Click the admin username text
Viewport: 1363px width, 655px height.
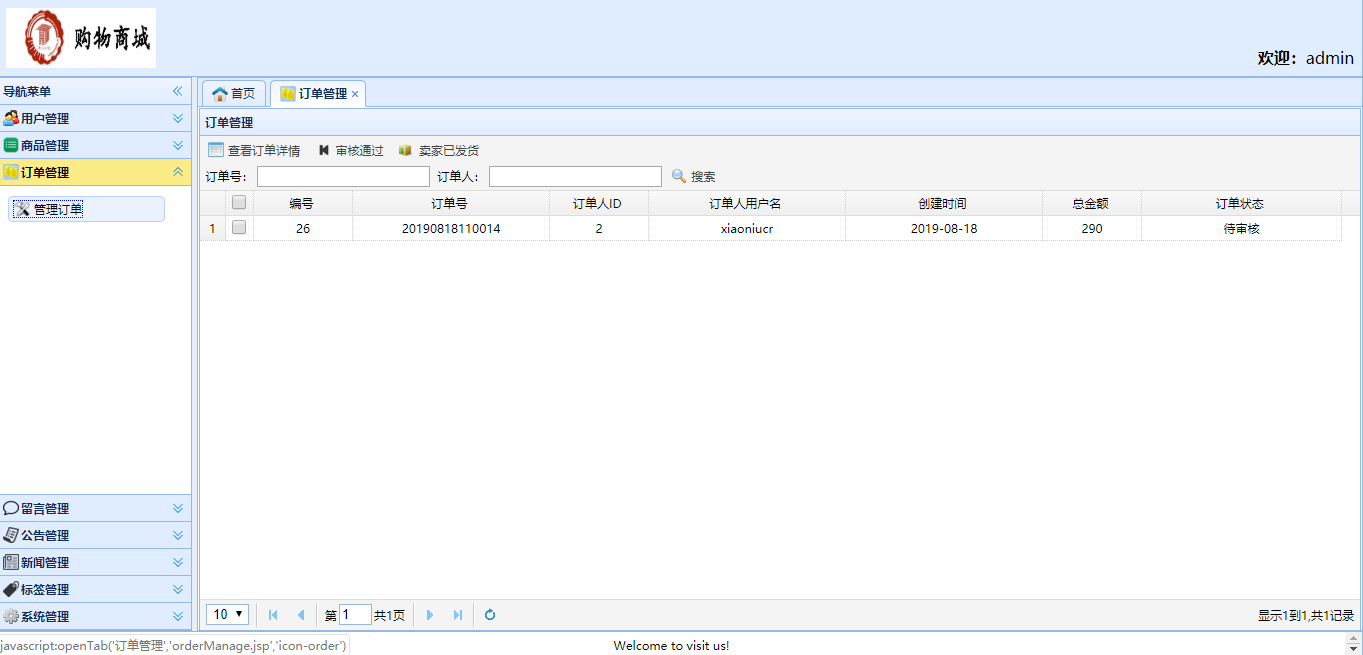tap(1329, 58)
